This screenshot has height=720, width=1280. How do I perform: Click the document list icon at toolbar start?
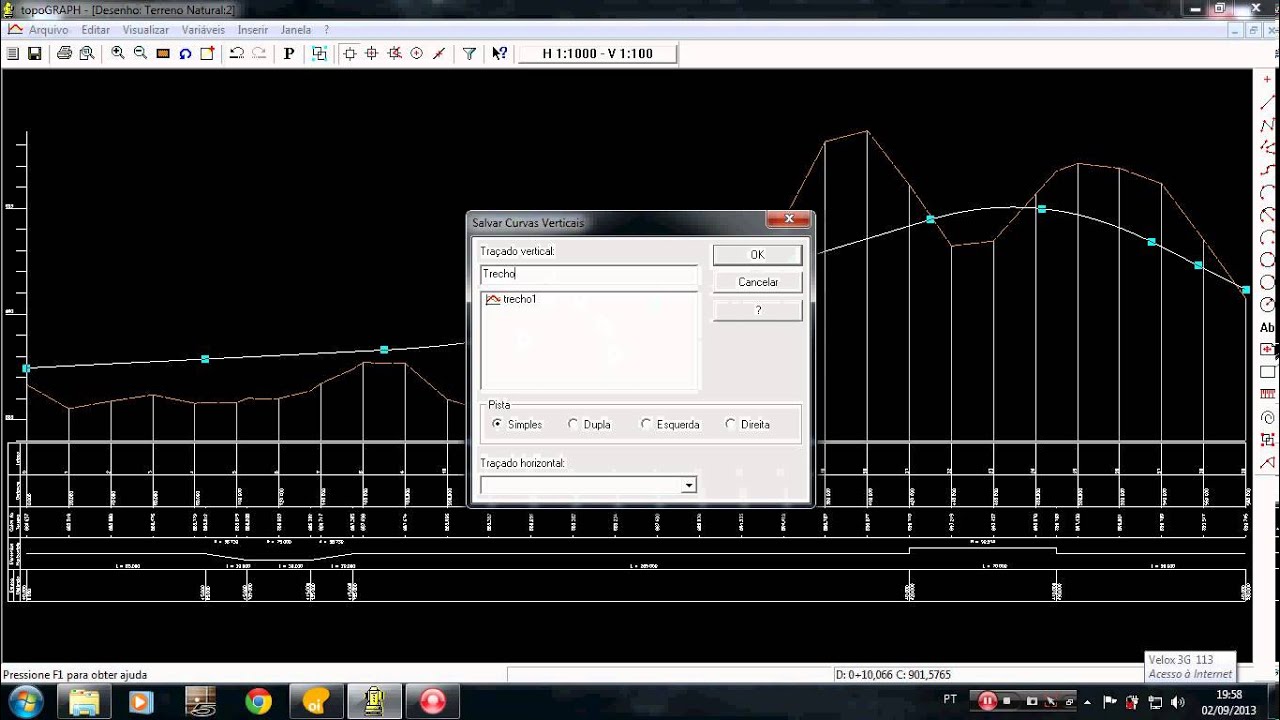click(x=13, y=54)
